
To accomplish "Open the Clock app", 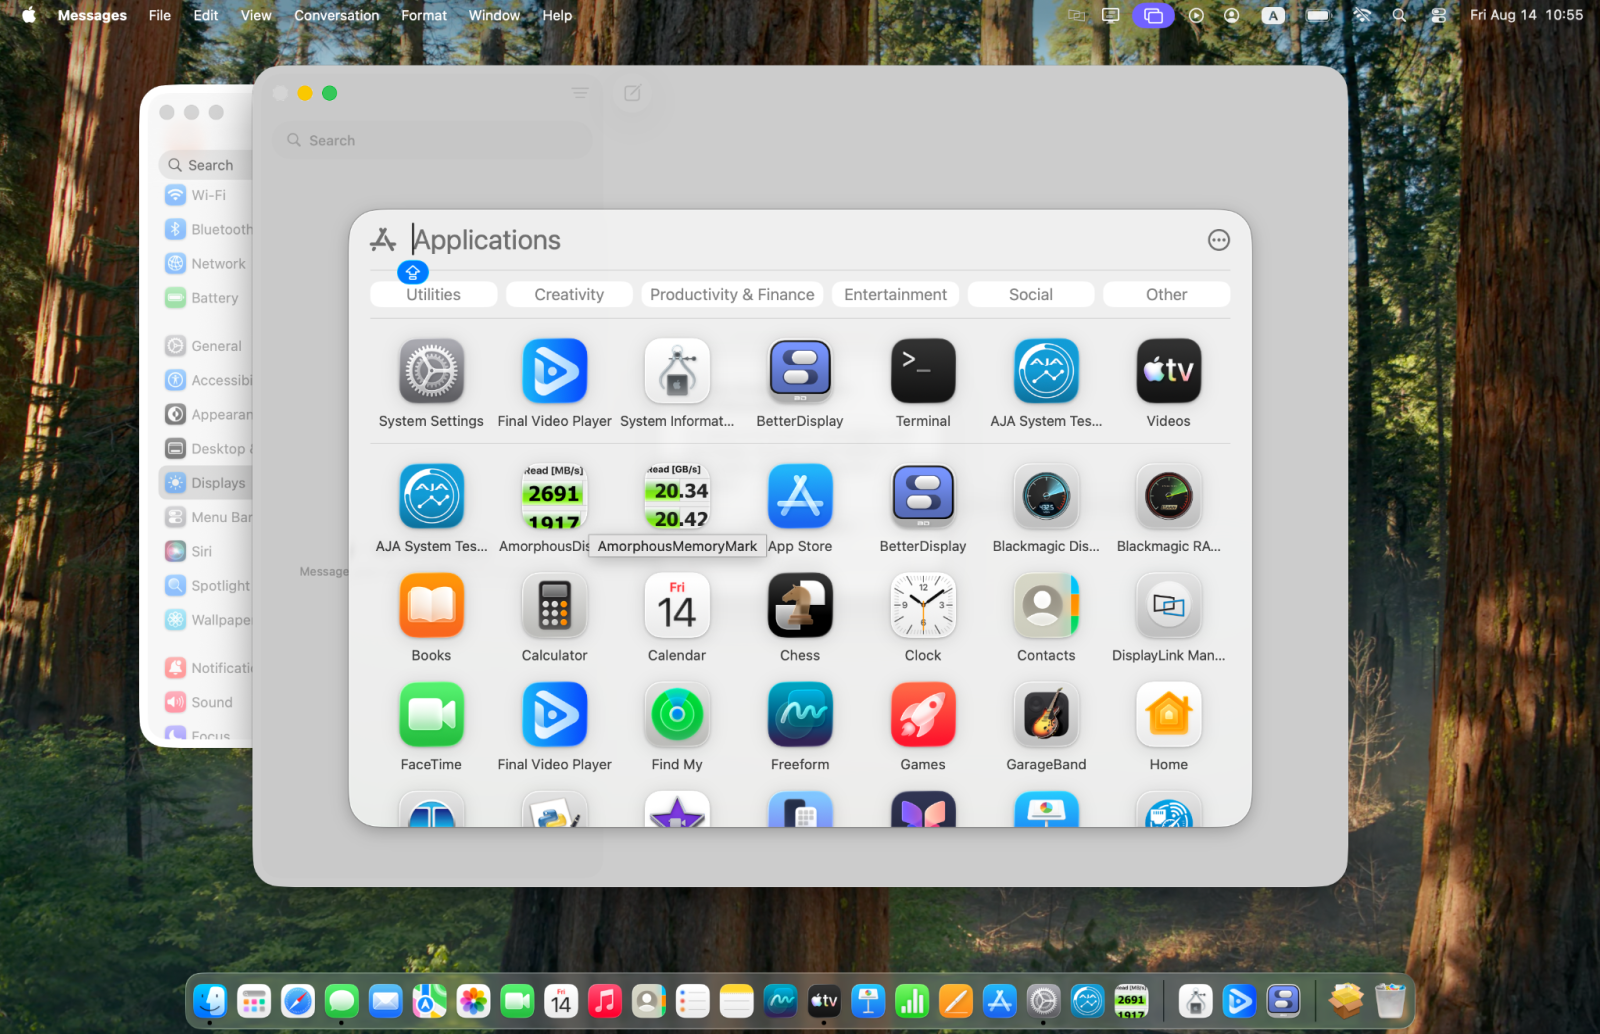I will point(923,605).
